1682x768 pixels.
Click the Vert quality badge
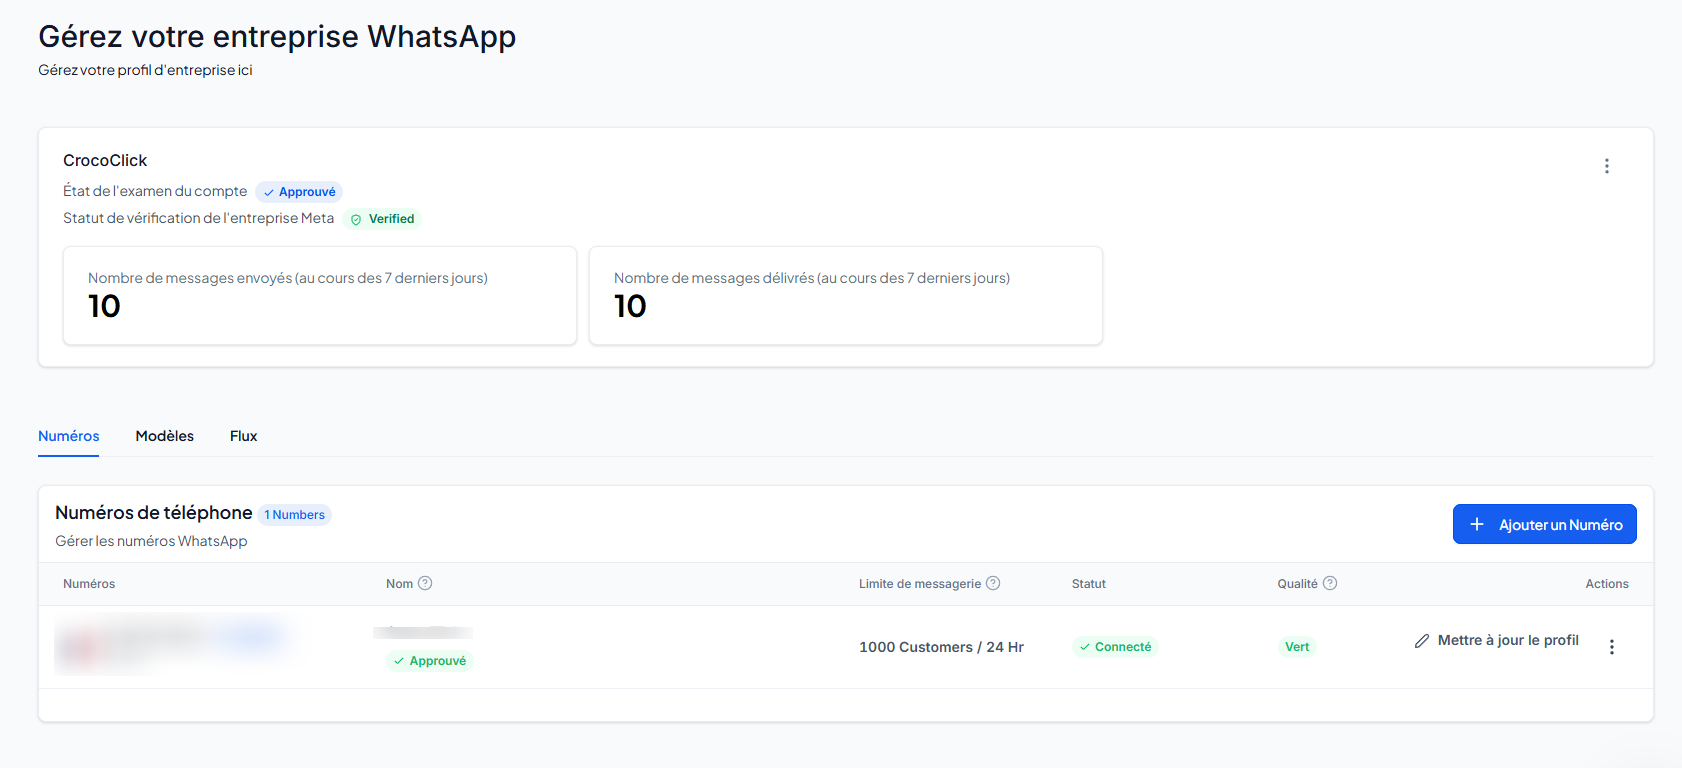point(1297,647)
